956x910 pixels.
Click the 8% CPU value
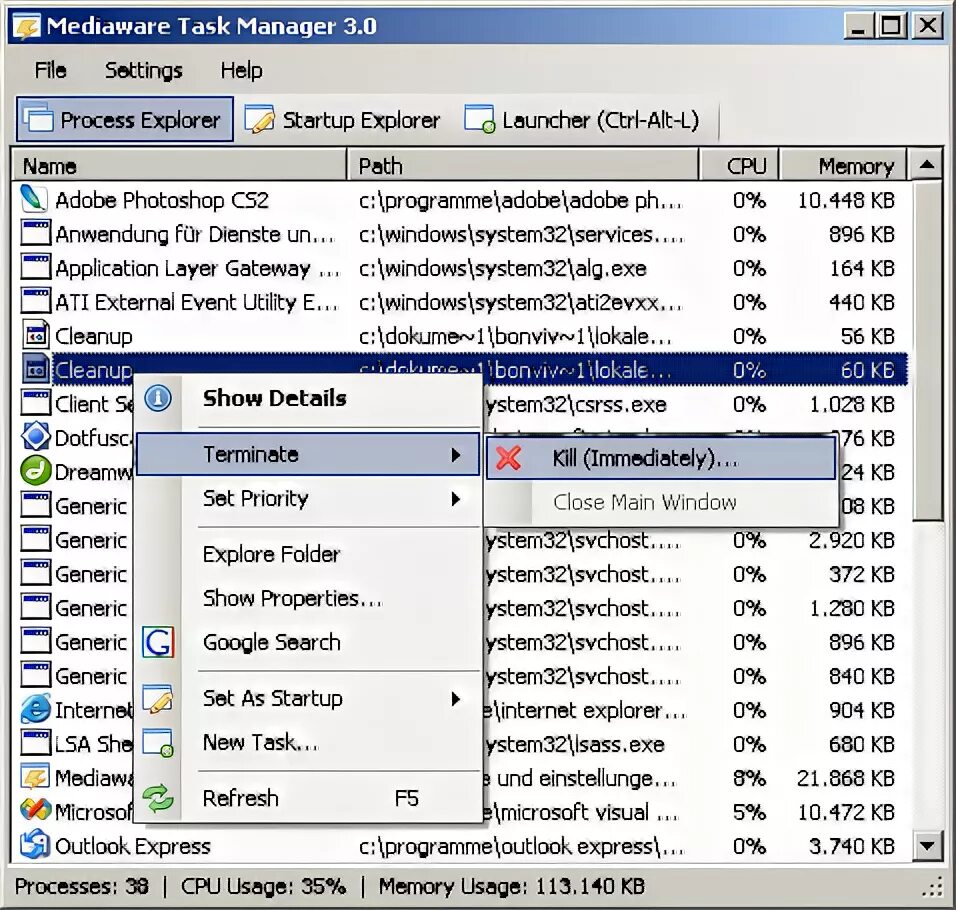[x=749, y=778]
